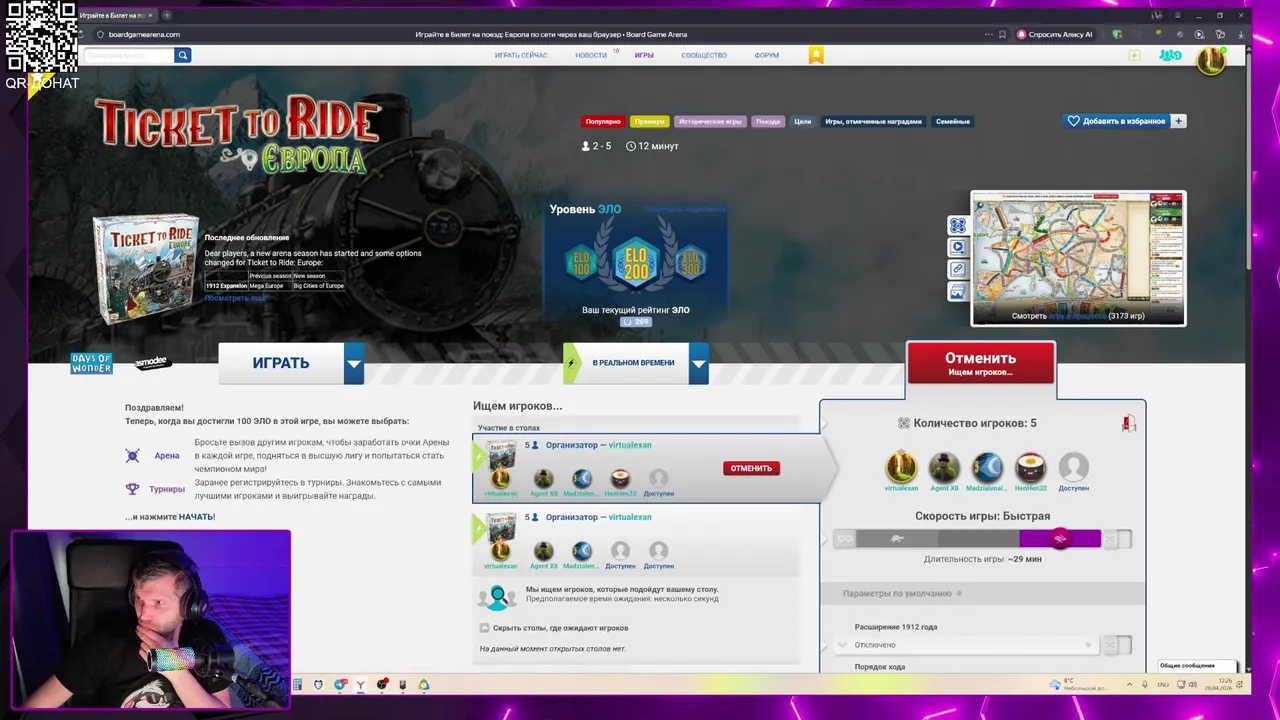Open НОВОСТИ menu item
This screenshot has height=720, width=1280.
tap(591, 55)
